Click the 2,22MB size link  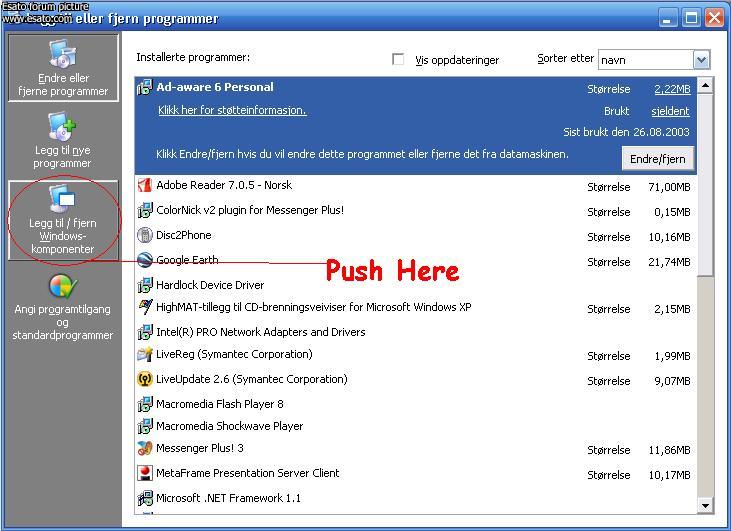(671, 89)
